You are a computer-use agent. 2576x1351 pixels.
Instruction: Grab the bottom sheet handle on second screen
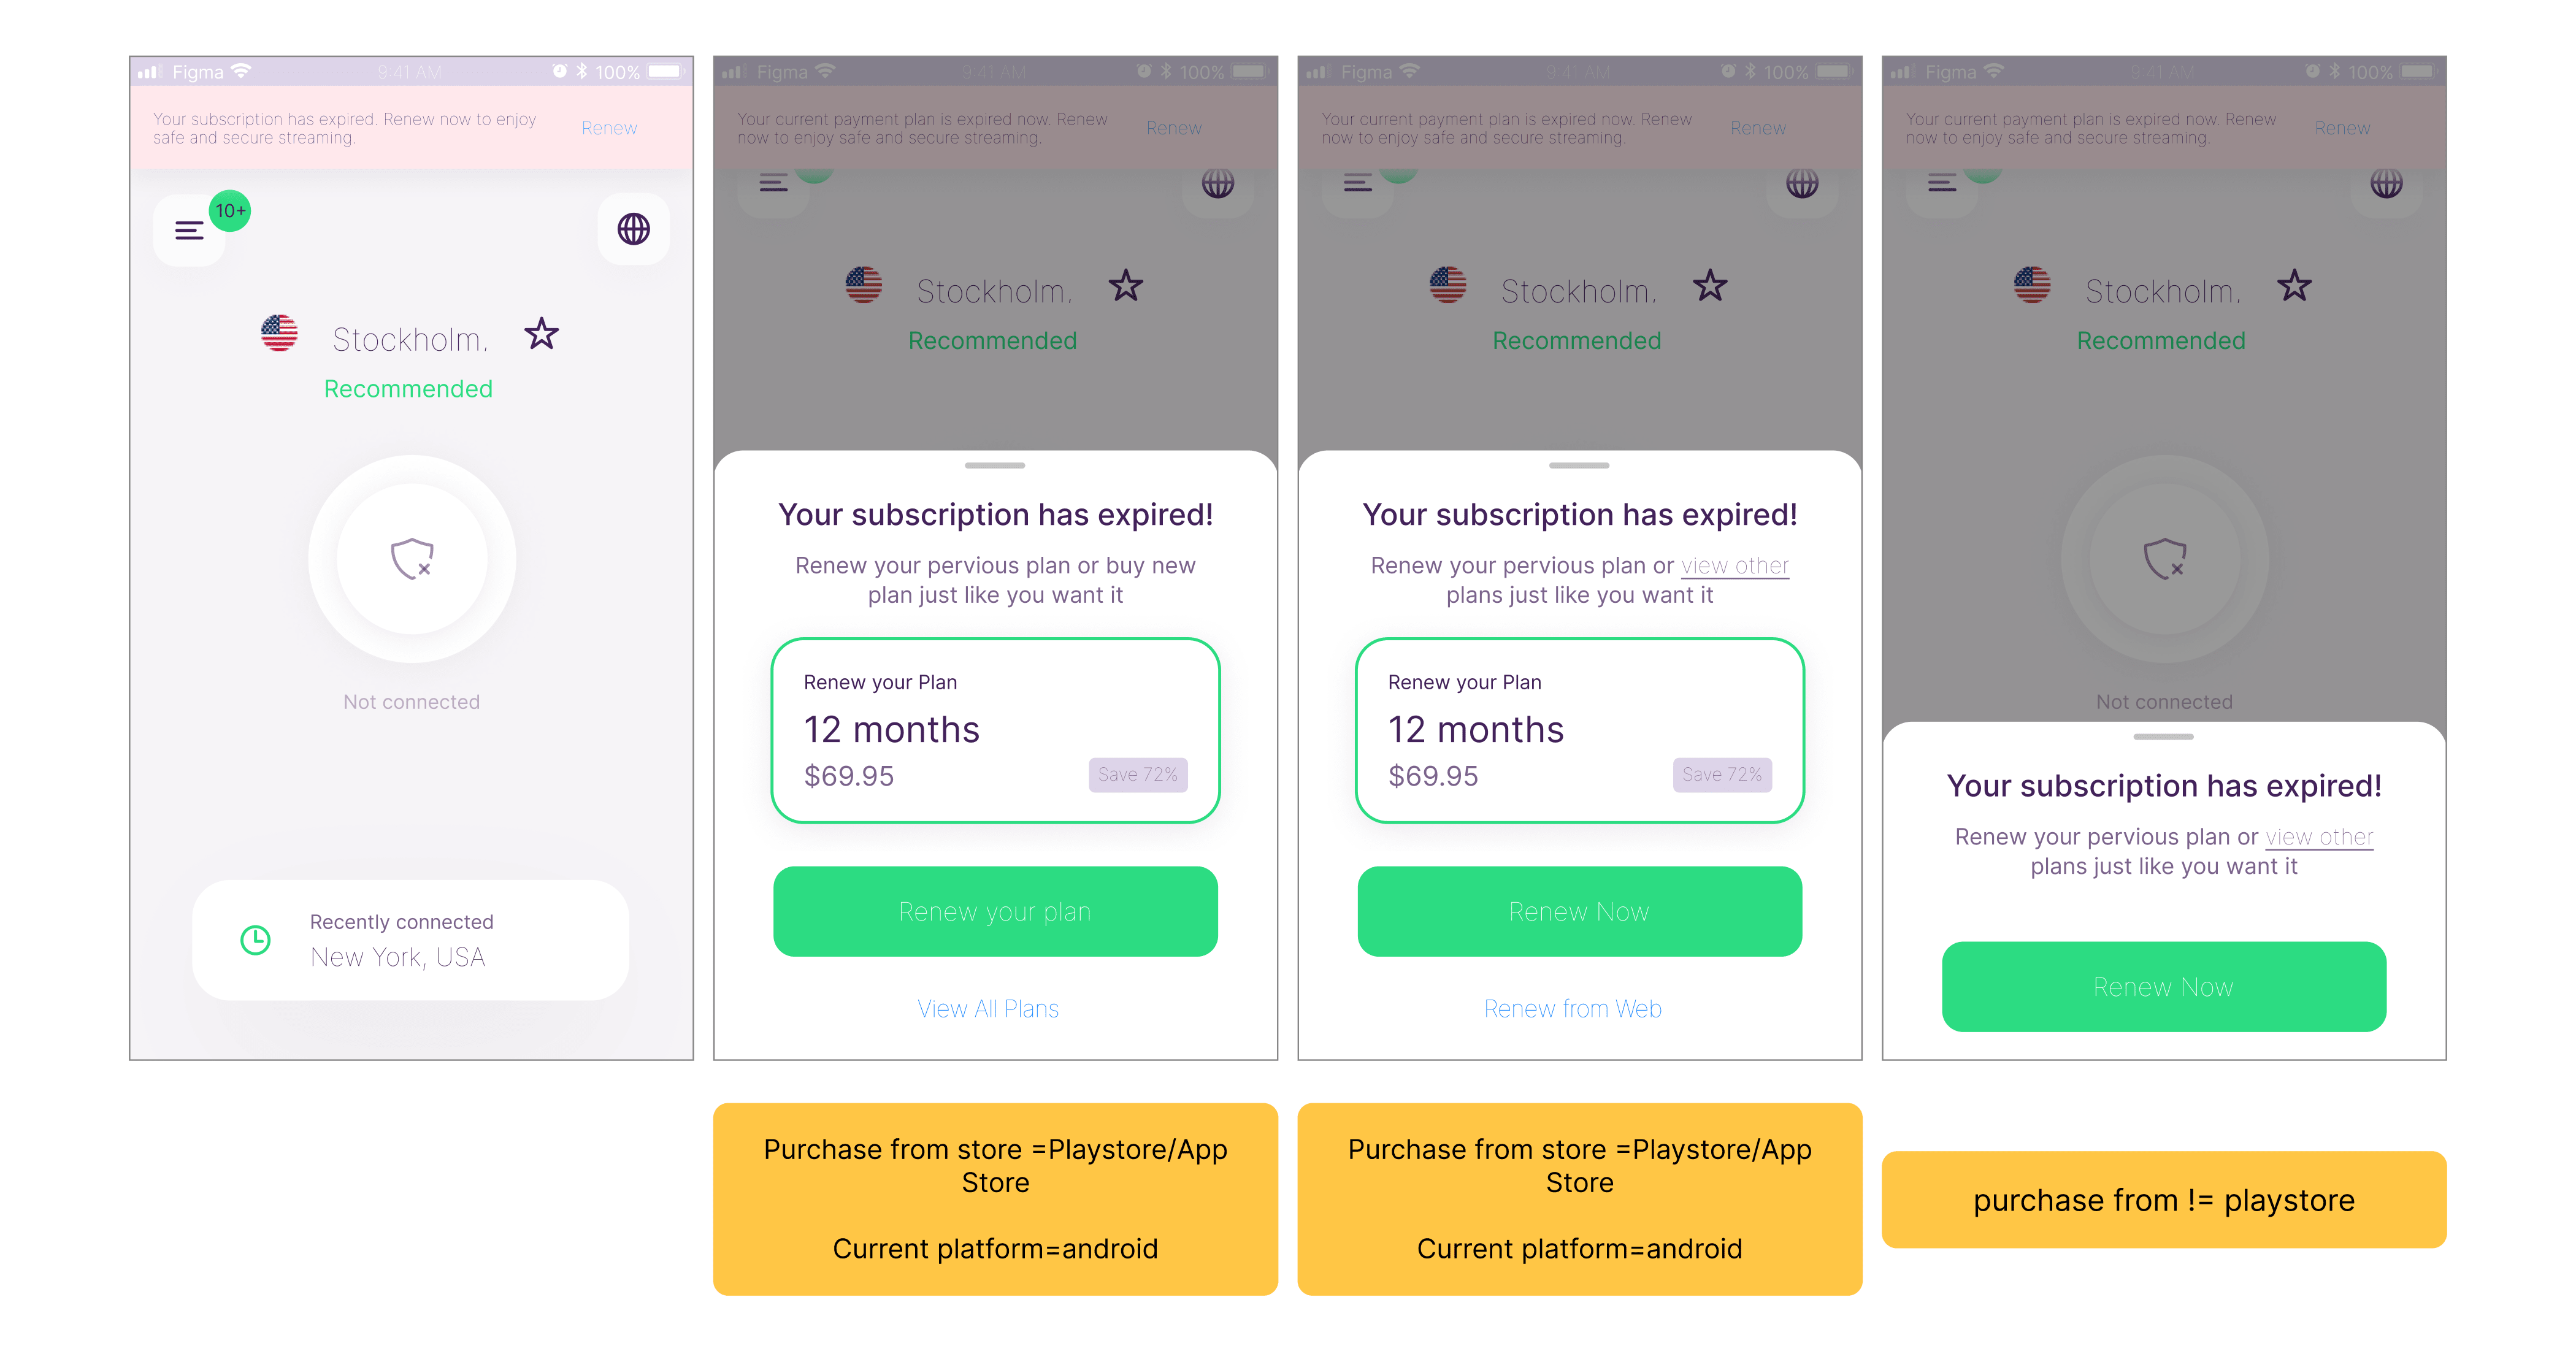tap(995, 465)
